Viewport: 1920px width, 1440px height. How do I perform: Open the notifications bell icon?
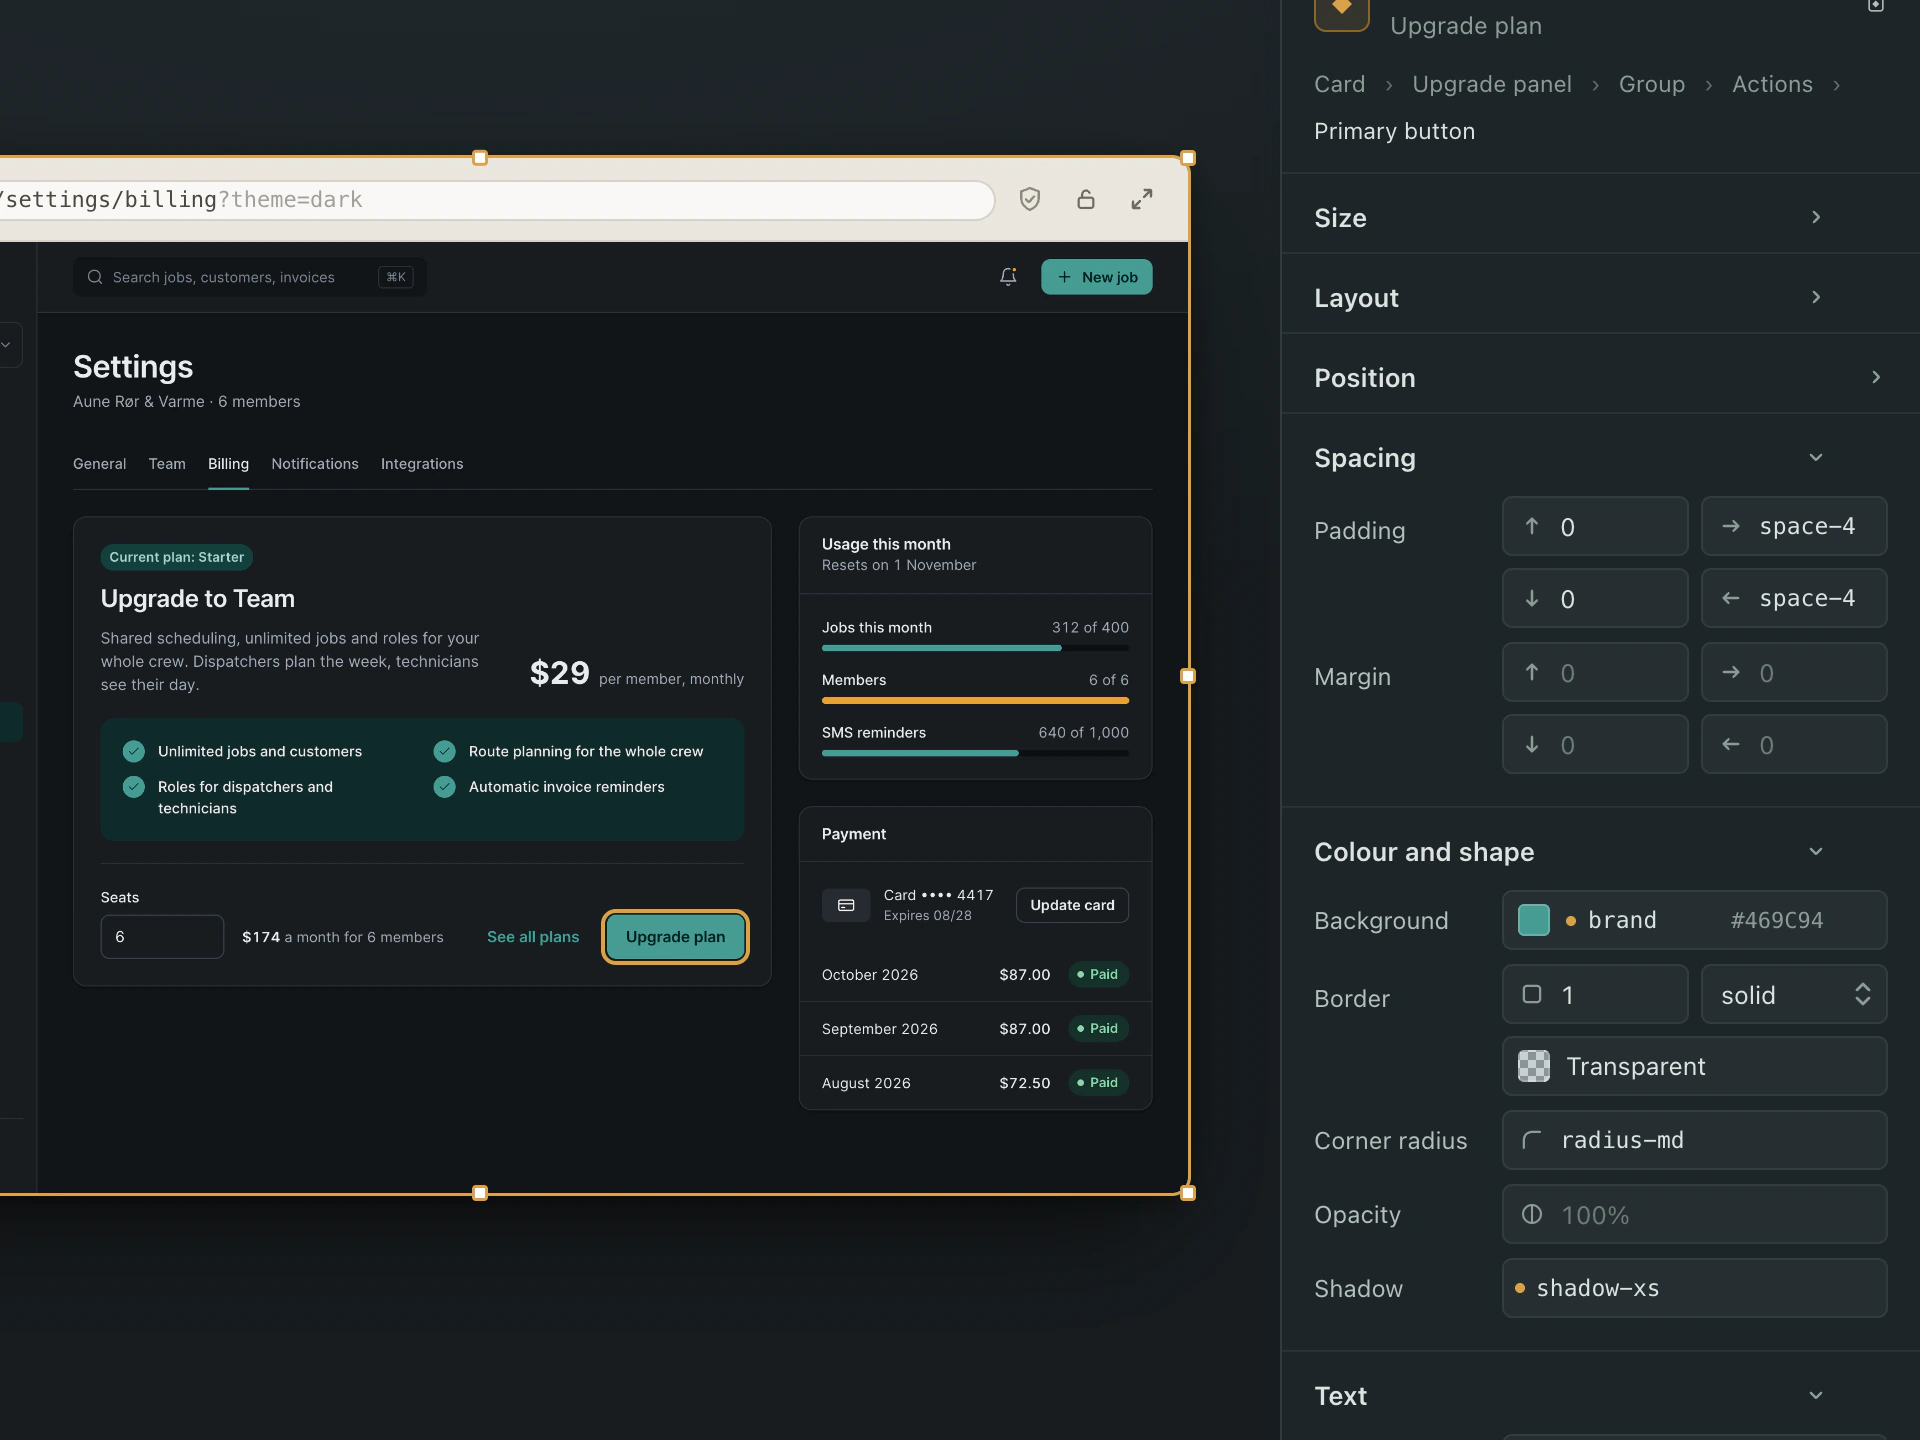pos(1008,277)
